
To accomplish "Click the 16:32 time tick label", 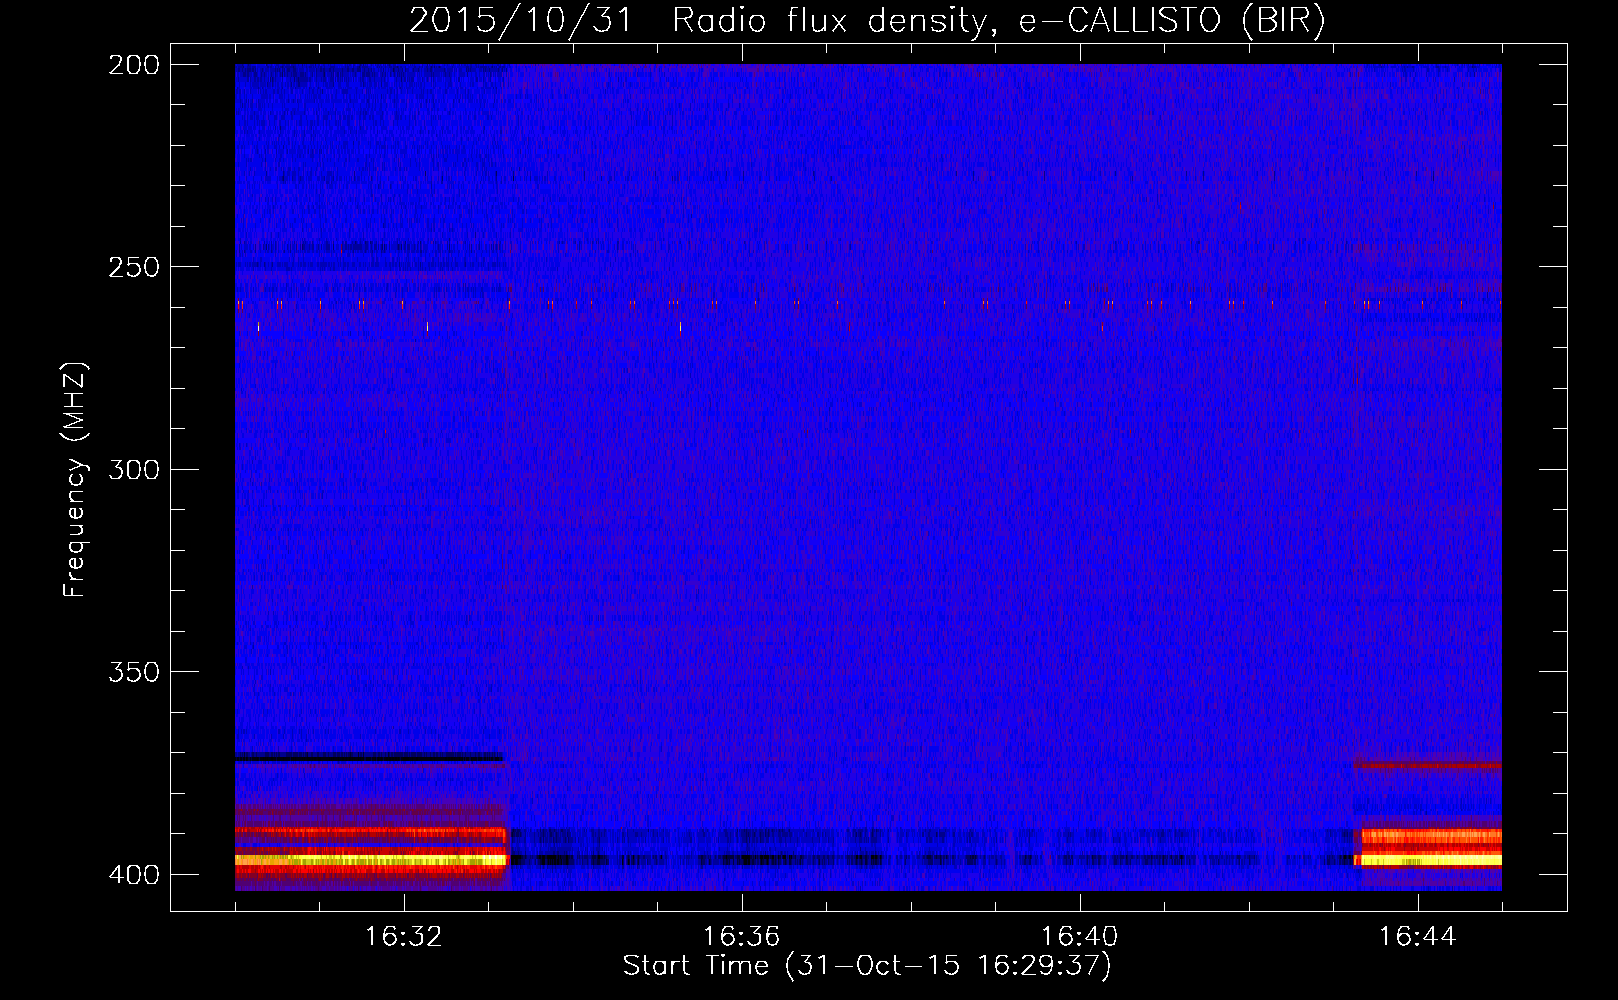I will point(404,937).
